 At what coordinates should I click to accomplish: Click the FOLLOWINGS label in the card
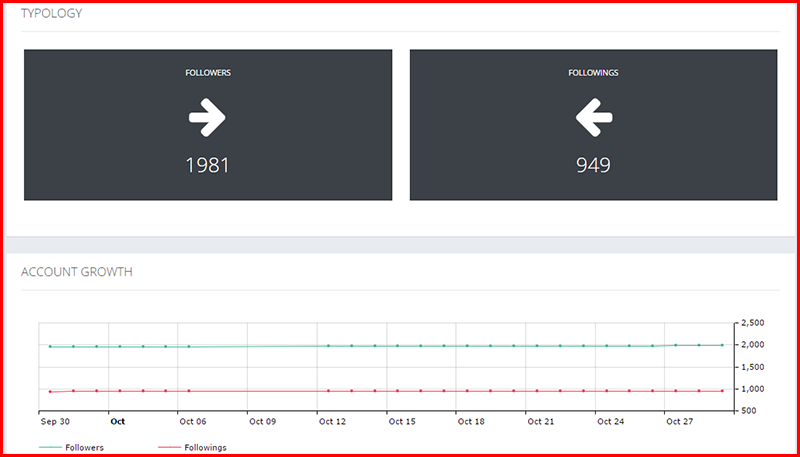coord(593,73)
